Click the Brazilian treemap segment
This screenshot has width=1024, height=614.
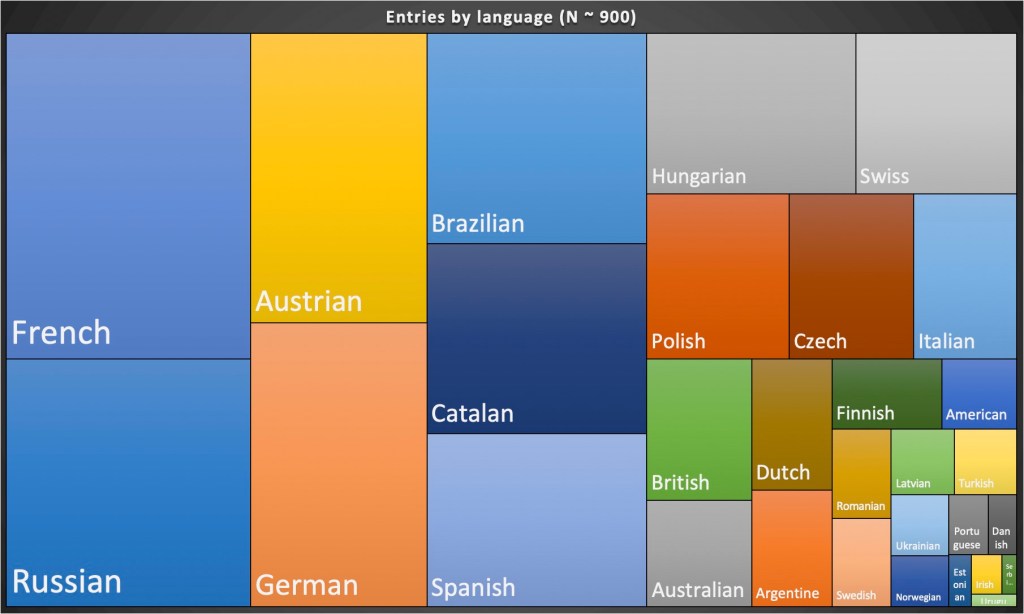pyautogui.click(x=536, y=138)
